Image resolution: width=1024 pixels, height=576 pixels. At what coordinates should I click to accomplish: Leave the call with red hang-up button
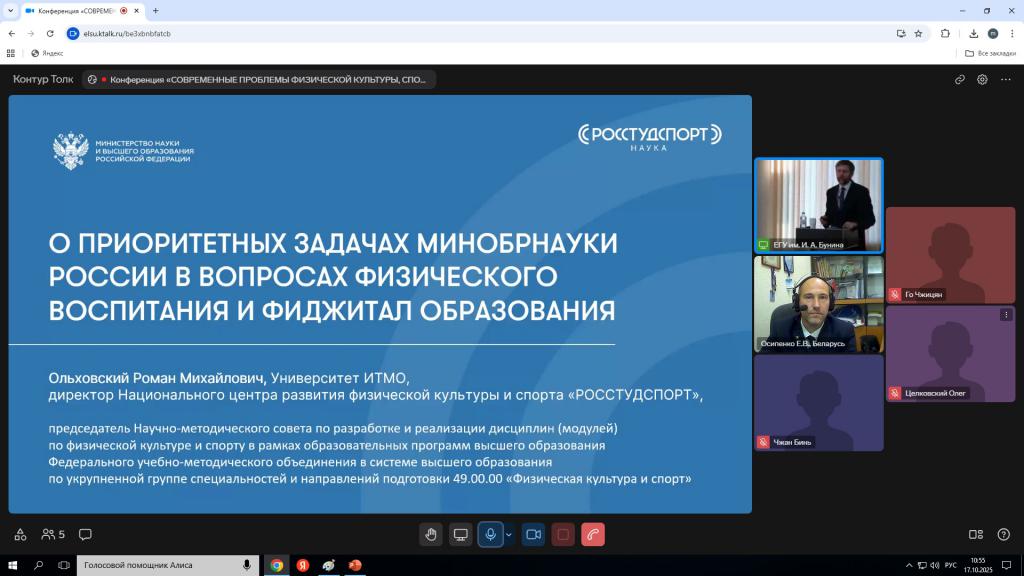click(x=593, y=534)
